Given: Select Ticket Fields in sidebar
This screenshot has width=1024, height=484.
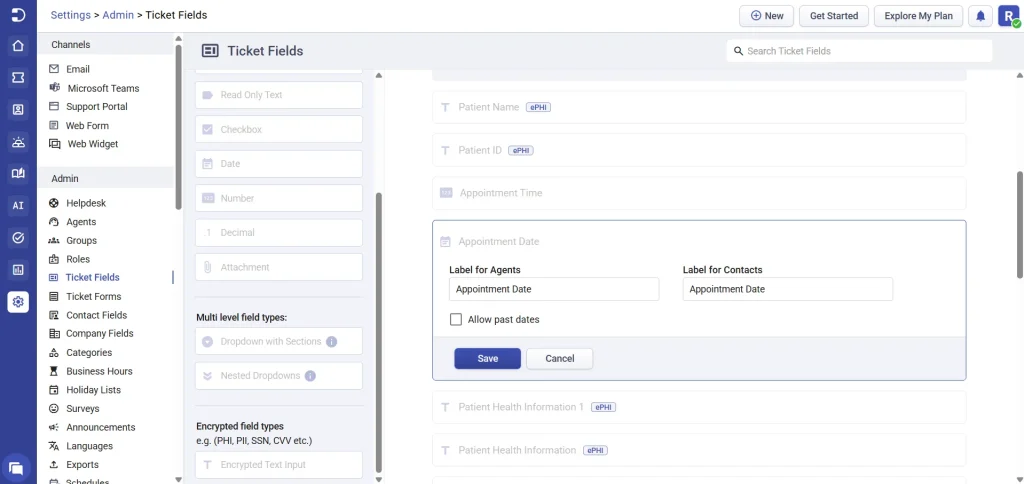Looking at the screenshot, I should tap(92, 278).
